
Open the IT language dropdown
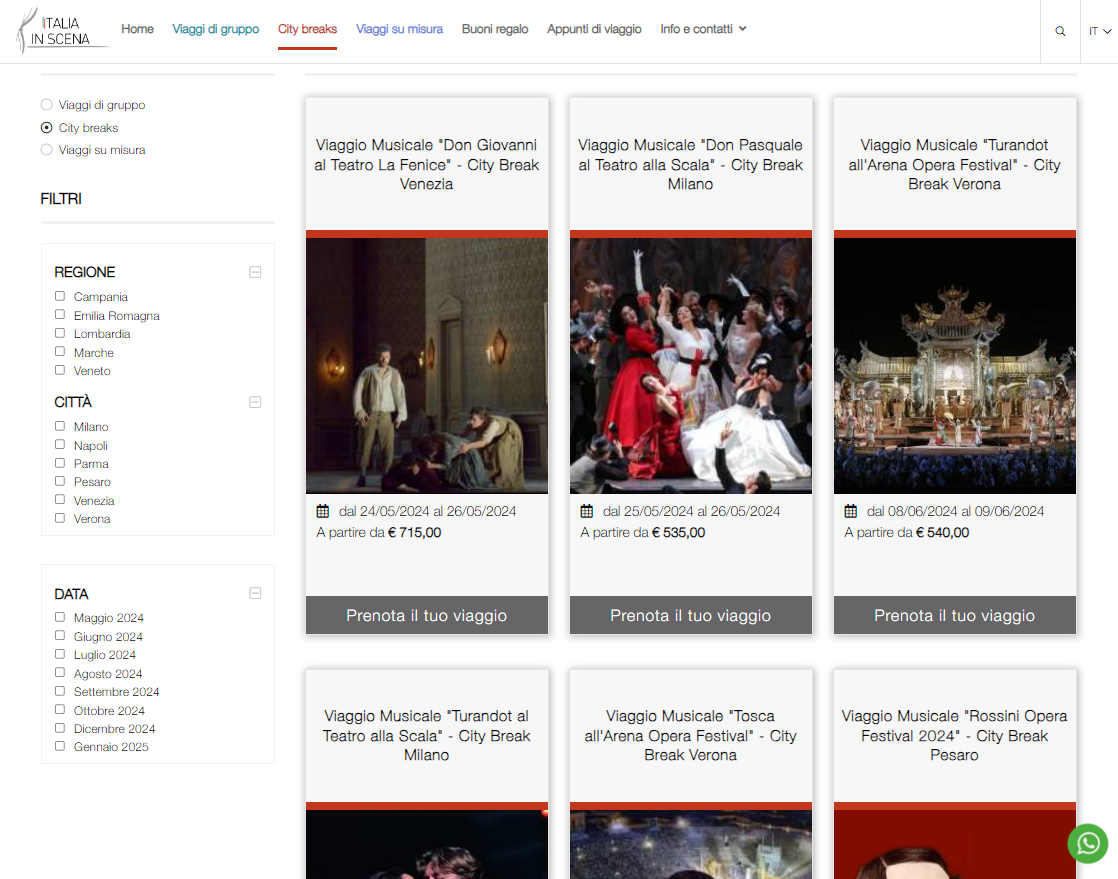coord(1099,31)
